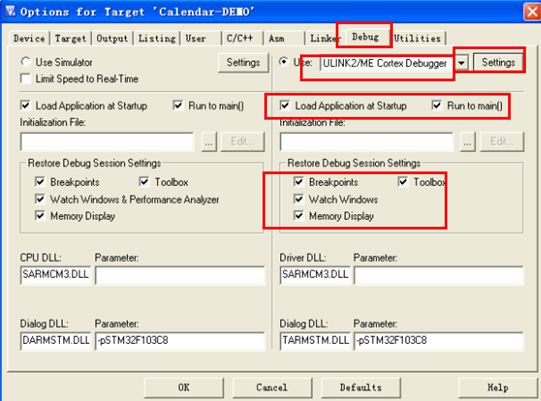The height and width of the screenshot is (401, 541).
Task: Close the Options for Target dialog
Action: [532, 12]
